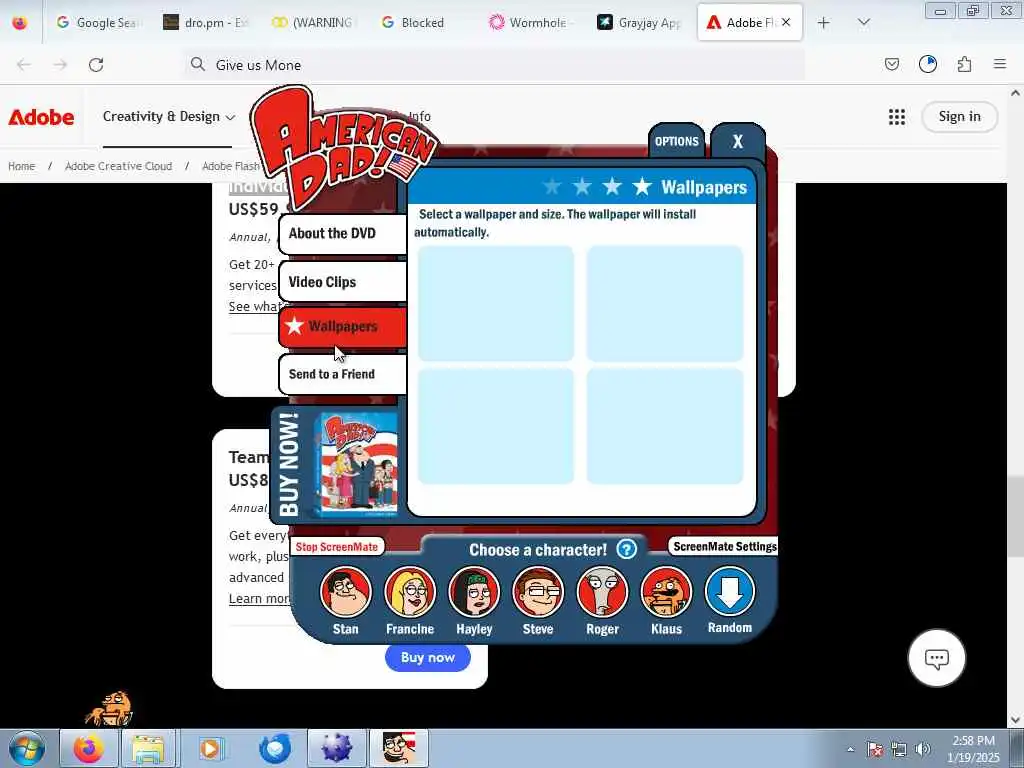Open a new browser tab
This screenshot has width=1024, height=768.
tap(824, 23)
